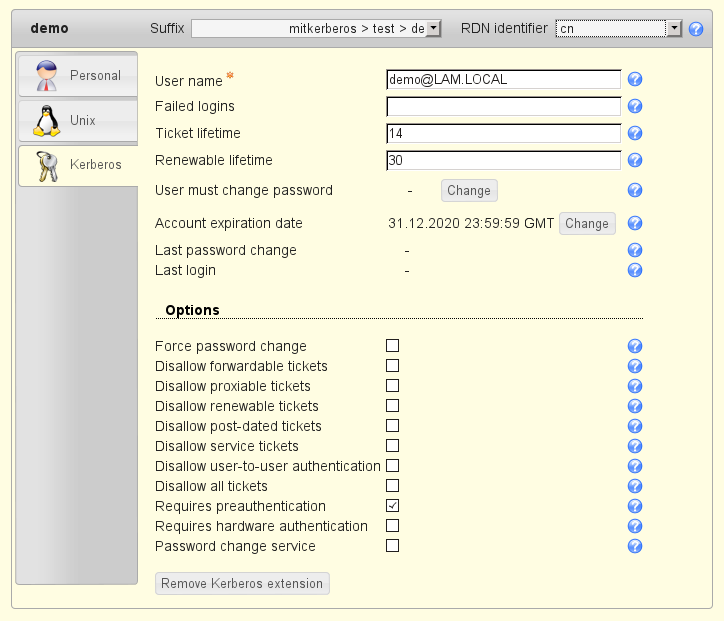Select the Kerberos tab
Viewport: 724px width, 621px height.
point(78,164)
